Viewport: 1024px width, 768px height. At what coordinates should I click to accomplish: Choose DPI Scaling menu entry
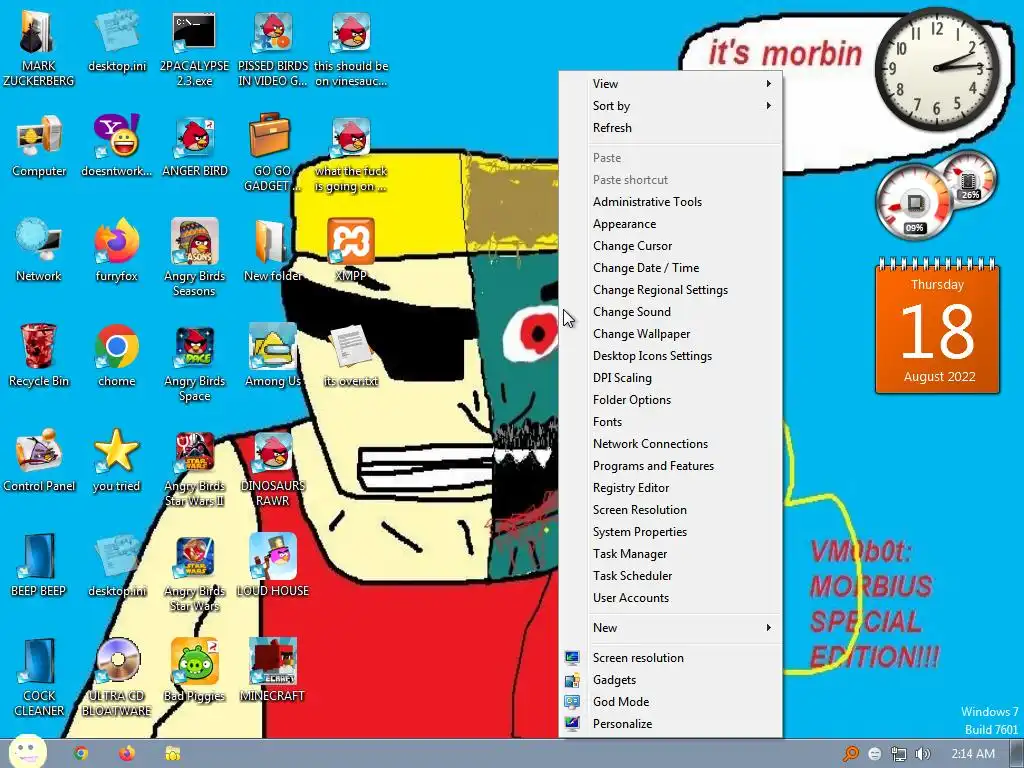click(671, 377)
